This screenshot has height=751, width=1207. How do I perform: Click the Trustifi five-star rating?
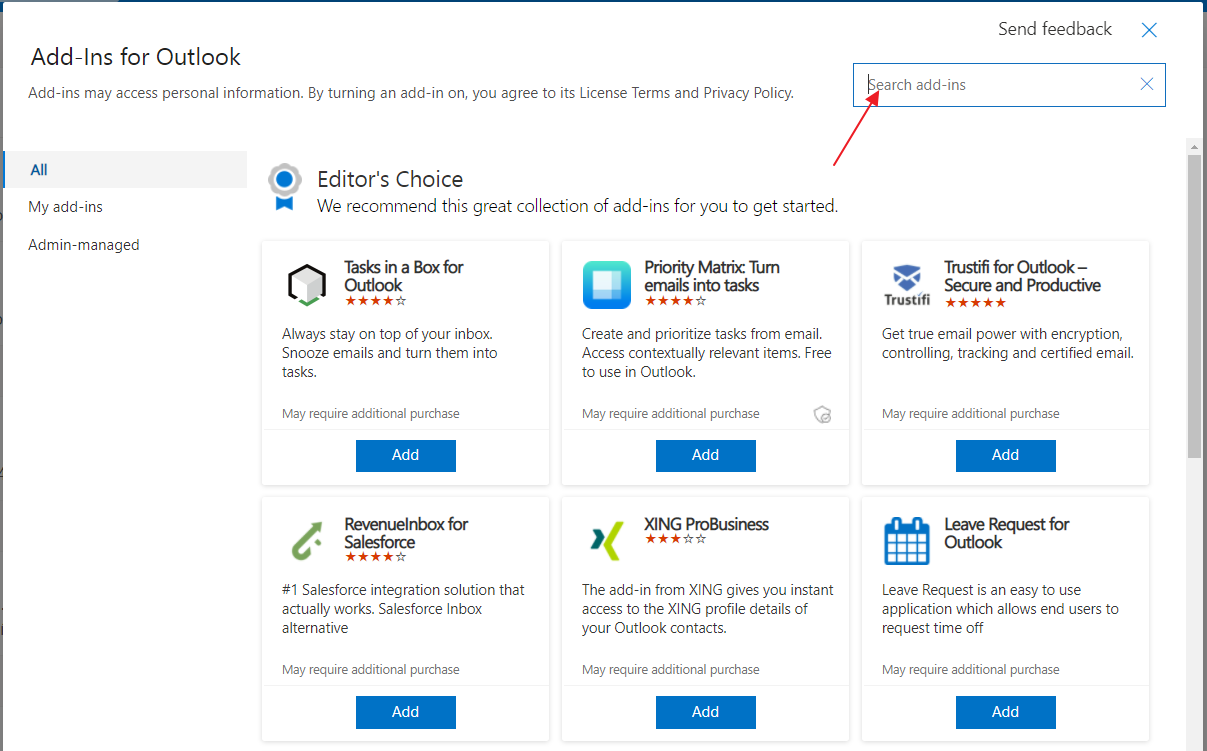pyautogui.click(x=975, y=302)
